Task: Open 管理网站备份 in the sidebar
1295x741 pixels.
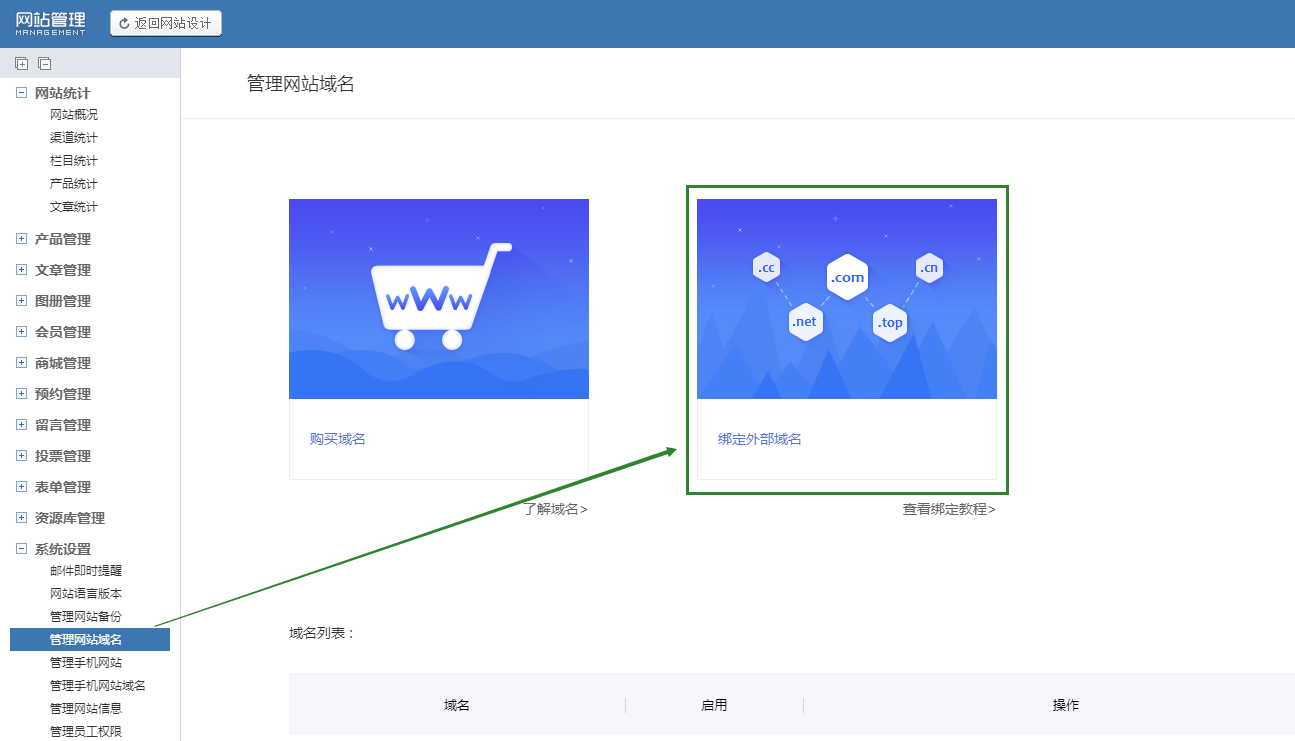Action: pyautogui.click(x=86, y=617)
